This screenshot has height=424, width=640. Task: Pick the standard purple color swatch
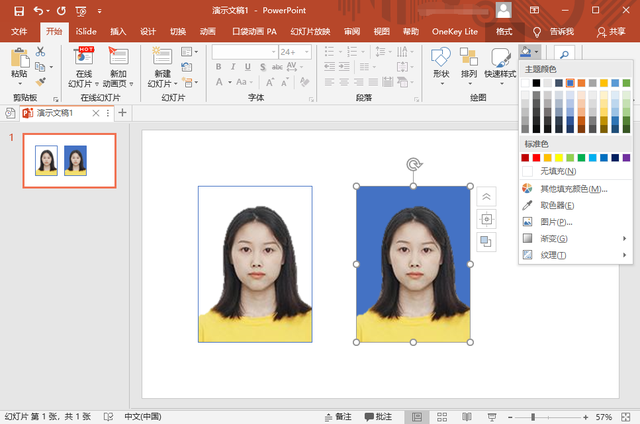(x=626, y=158)
